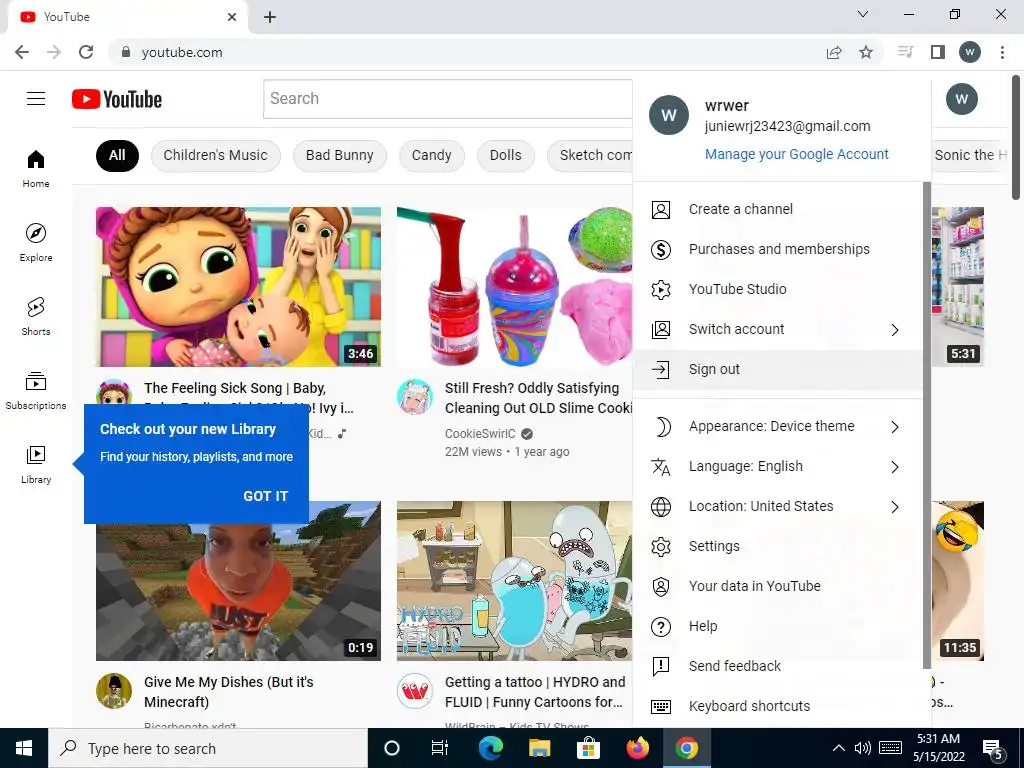Viewport: 1024px width, 768px height.
Task: Open The Feeling Sick Song thumbnail
Action: point(238,287)
